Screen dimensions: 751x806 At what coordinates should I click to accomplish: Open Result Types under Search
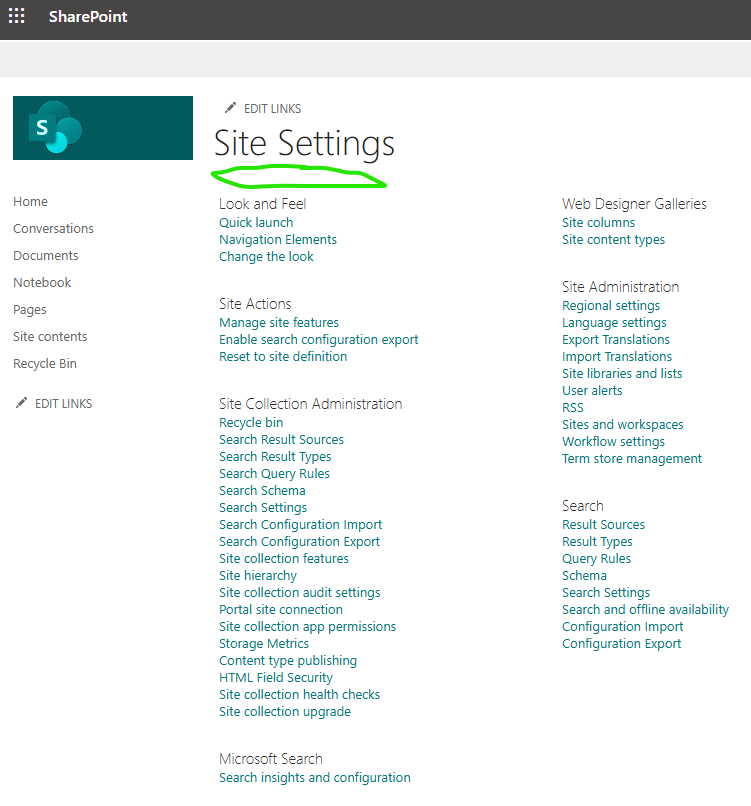coord(597,541)
